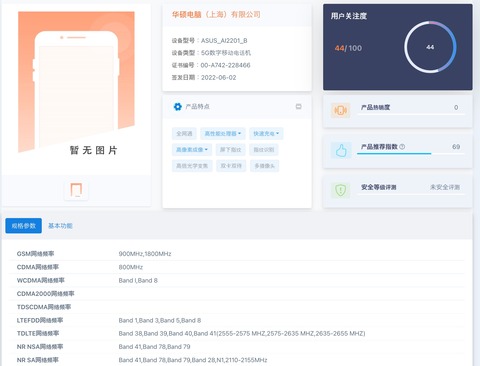Click the 屏下指纹 feature tag
Viewport: 480px width, 366px height.
tap(230, 150)
